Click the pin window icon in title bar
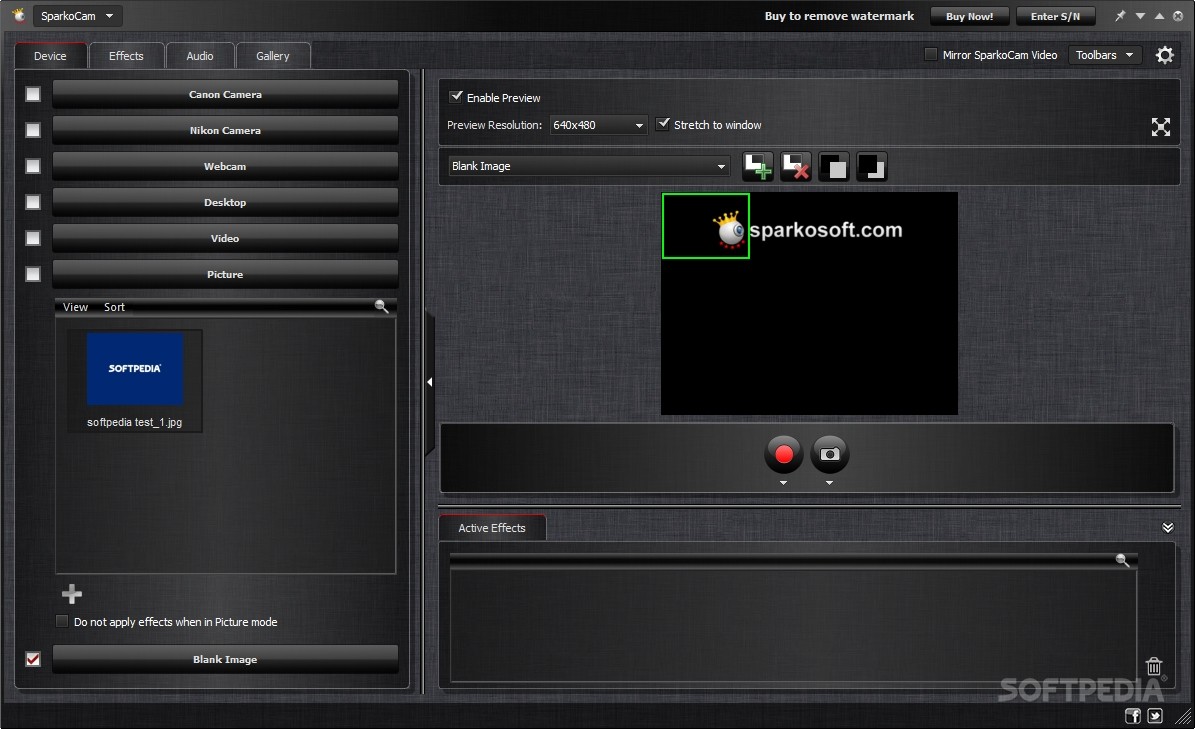The width and height of the screenshot is (1195, 729). [x=1120, y=16]
